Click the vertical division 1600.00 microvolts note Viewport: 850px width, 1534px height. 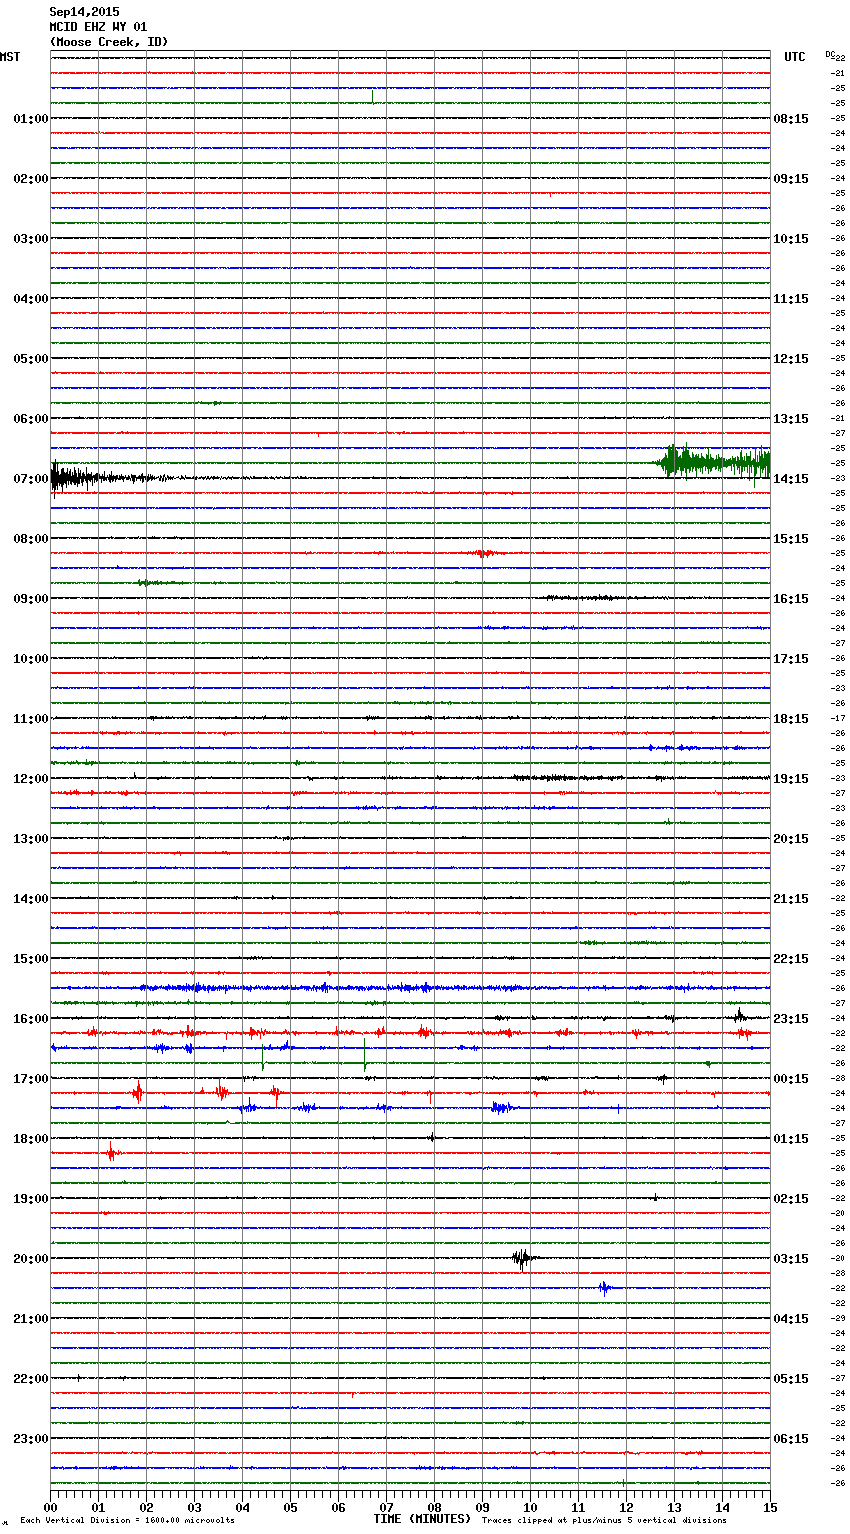(x=127, y=1521)
